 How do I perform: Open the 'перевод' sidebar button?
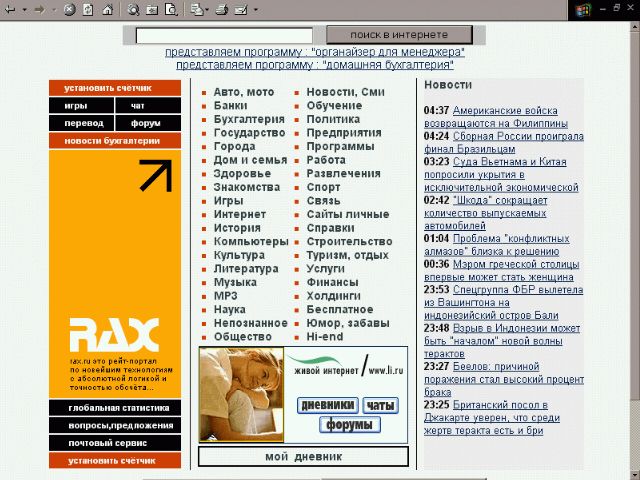tap(81, 123)
